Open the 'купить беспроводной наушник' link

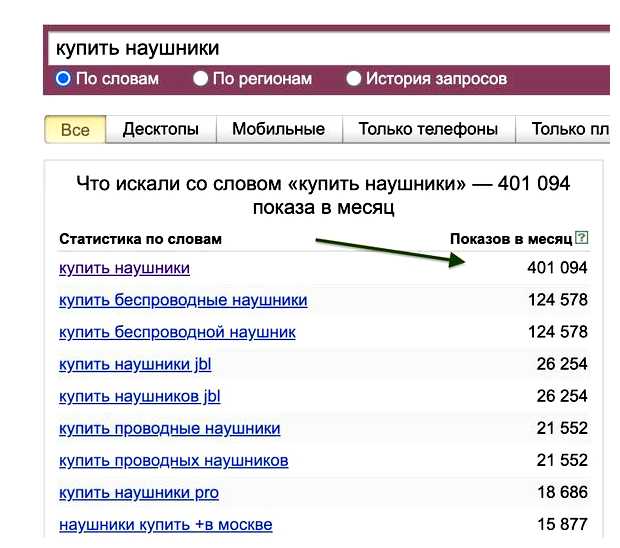(177, 332)
